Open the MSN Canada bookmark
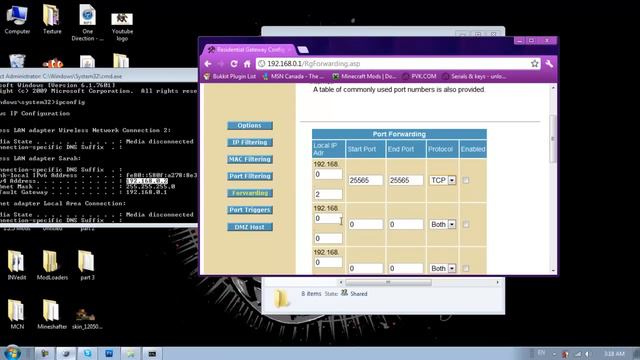Screen dimensions: 640x360 (x=293, y=76)
